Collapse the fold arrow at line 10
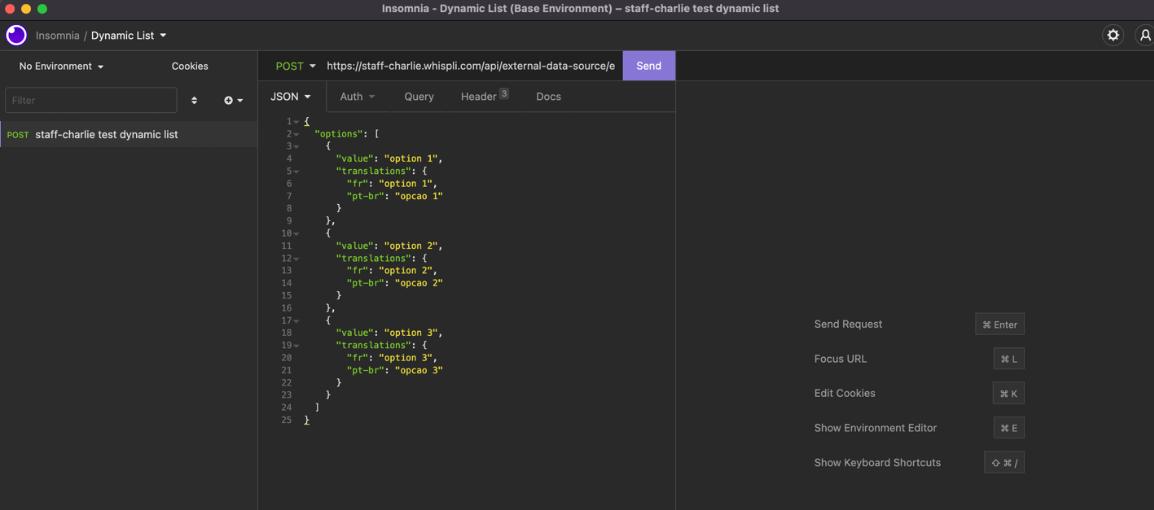The image size is (1154, 510). (297, 233)
